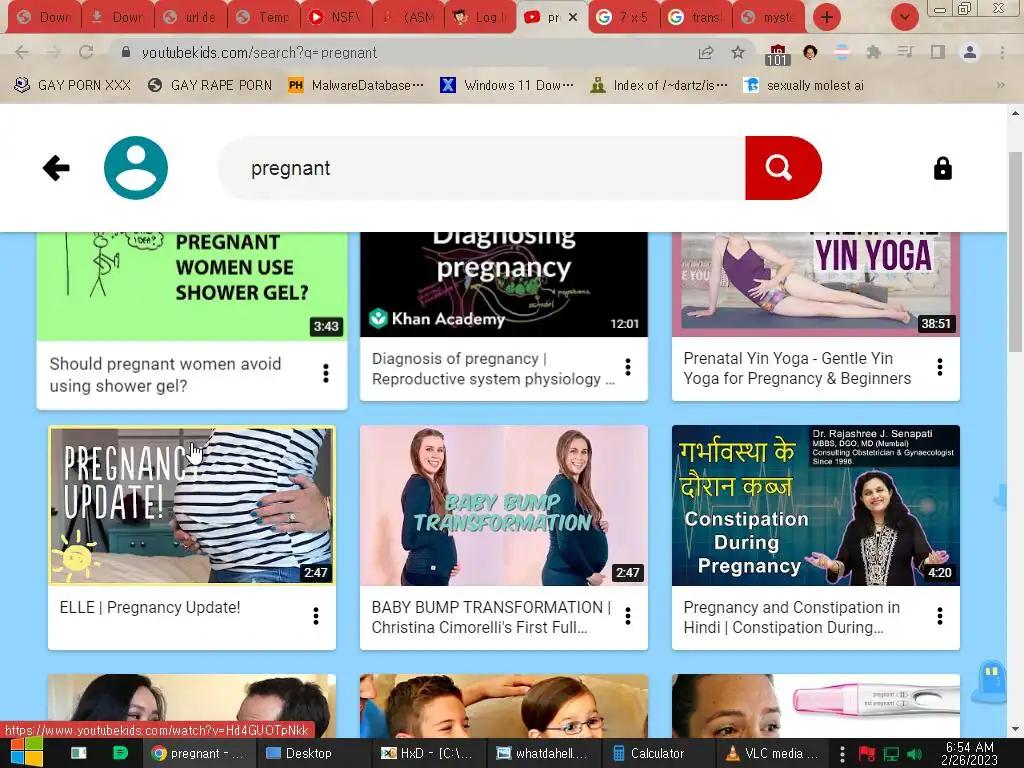Toggle the browser side panel
Image resolution: width=1024 pixels, height=768 pixels.
coord(938,52)
